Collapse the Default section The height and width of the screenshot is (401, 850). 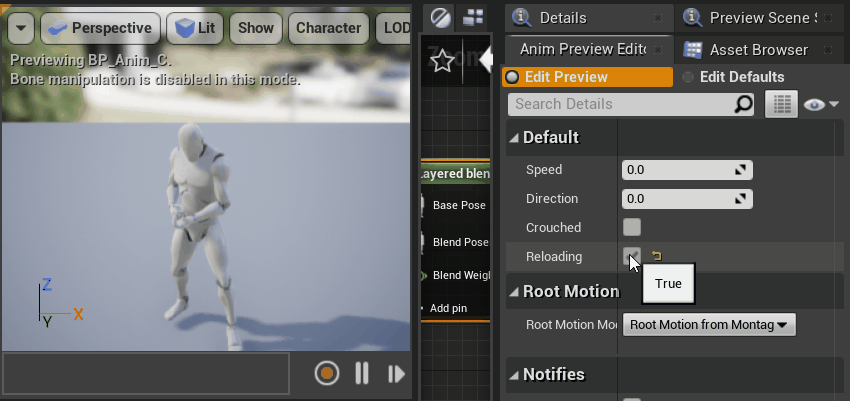pos(514,137)
